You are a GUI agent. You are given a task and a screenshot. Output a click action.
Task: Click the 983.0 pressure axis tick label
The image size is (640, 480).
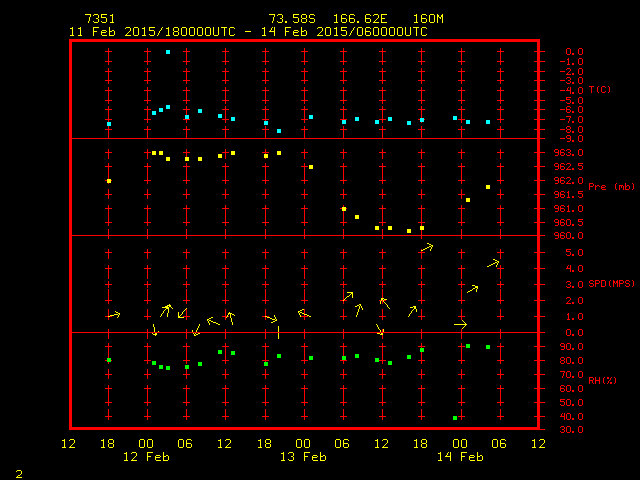(576, 152)
